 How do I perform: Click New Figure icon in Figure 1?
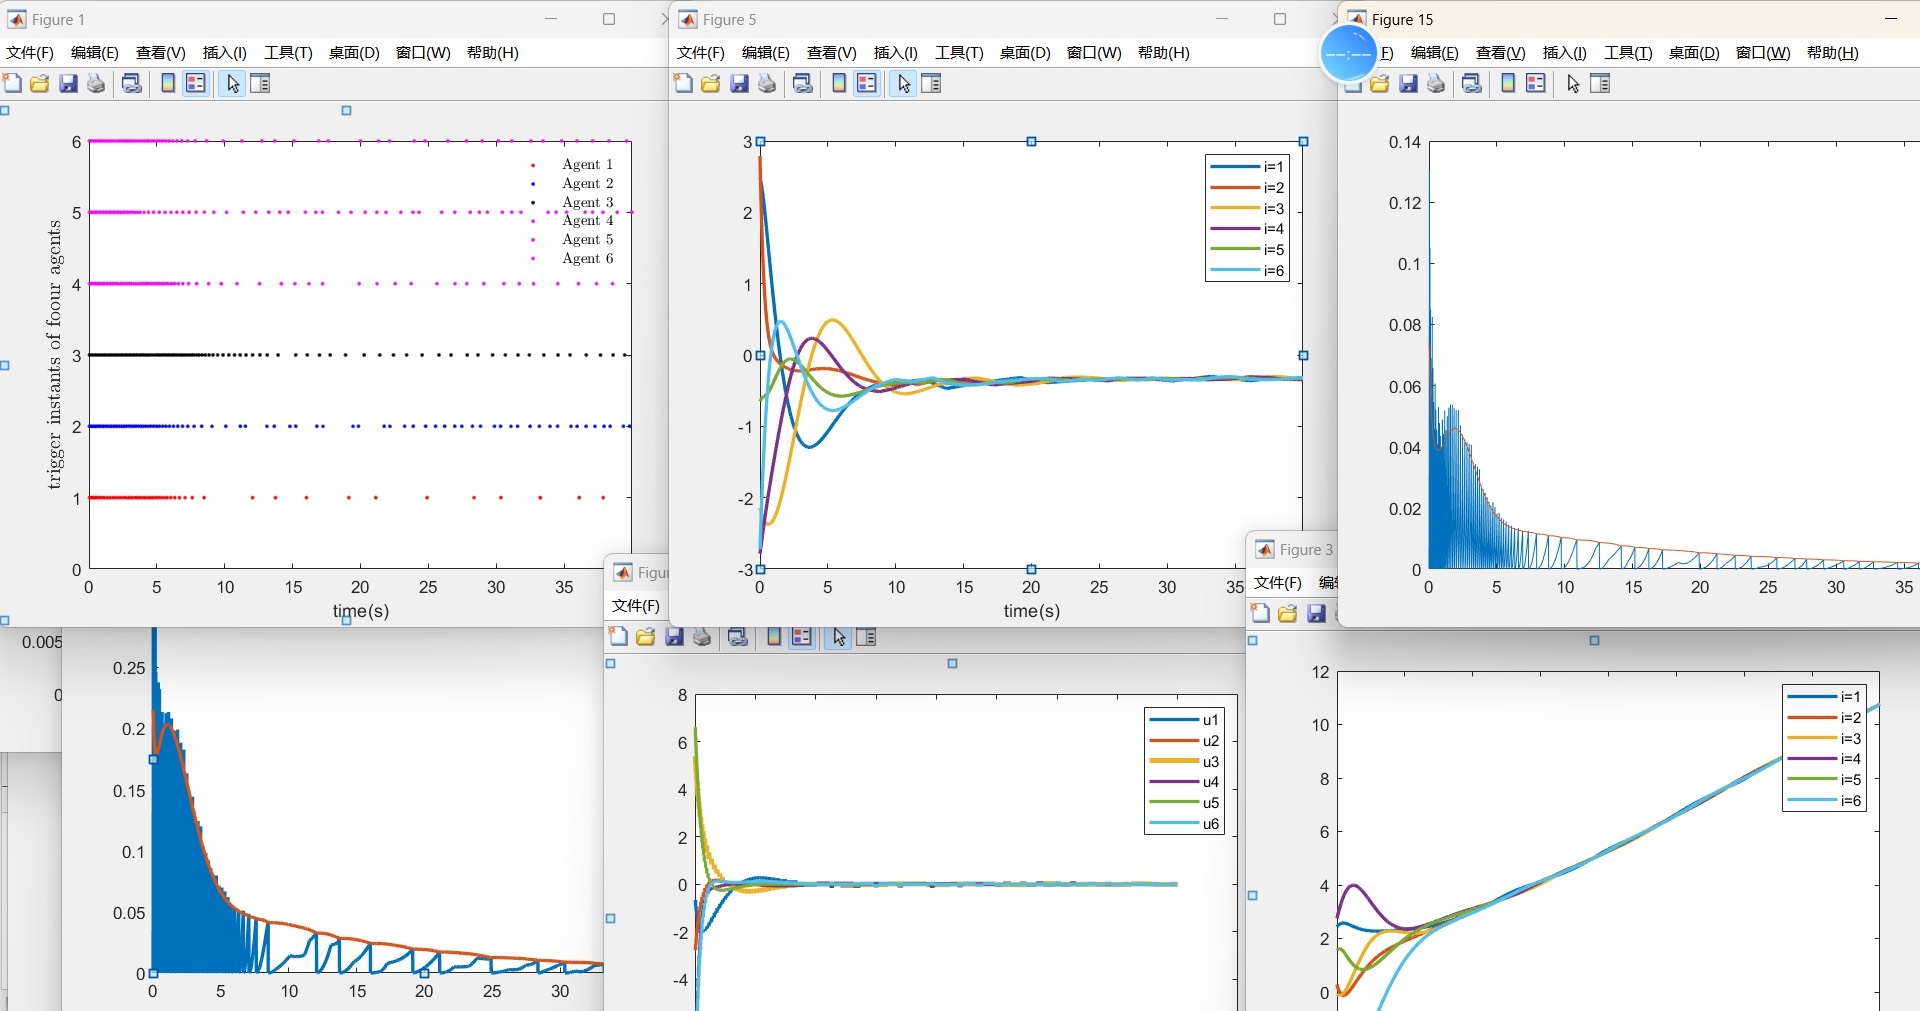(x=12, y=83)
